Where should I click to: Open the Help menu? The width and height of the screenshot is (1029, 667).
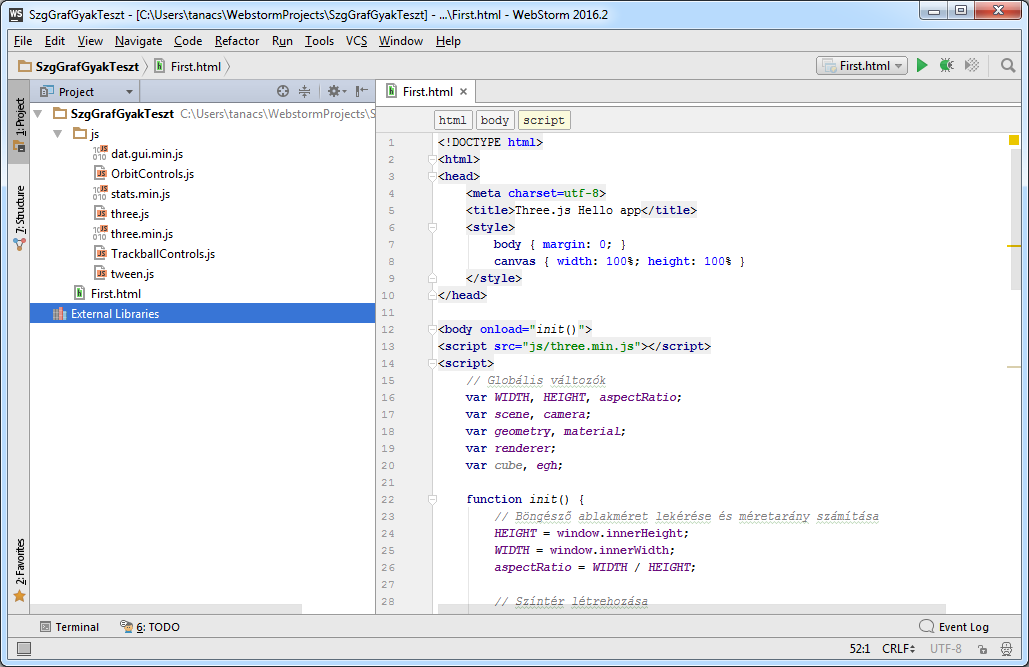pyautogui.click(x=448, y=41)
